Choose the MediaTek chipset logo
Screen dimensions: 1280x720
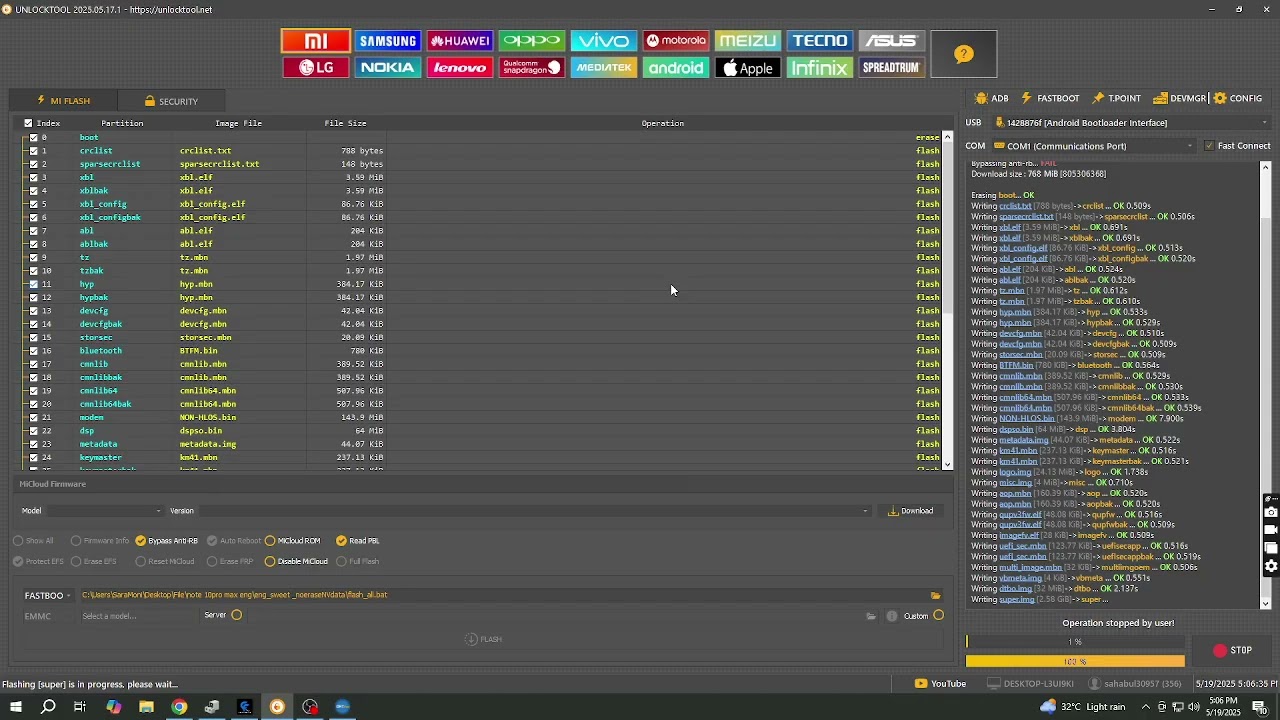pos(604,68)
